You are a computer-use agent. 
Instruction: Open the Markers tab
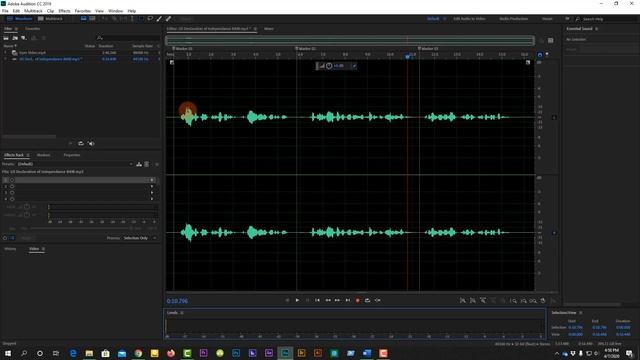[43, 155]
